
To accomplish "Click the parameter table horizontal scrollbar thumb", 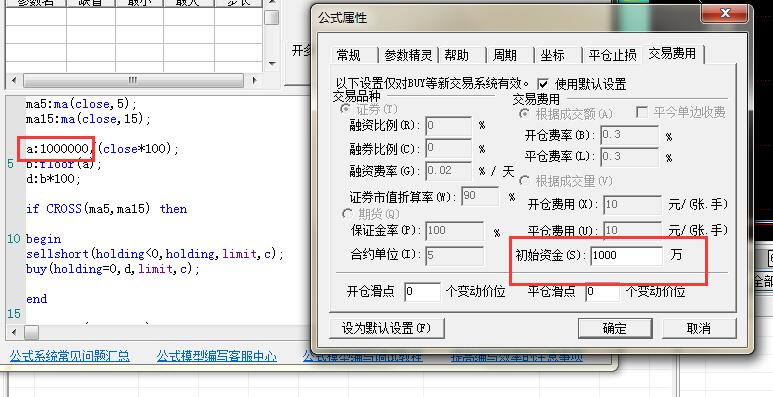I will pyautogui.click(x=133, y=80).
